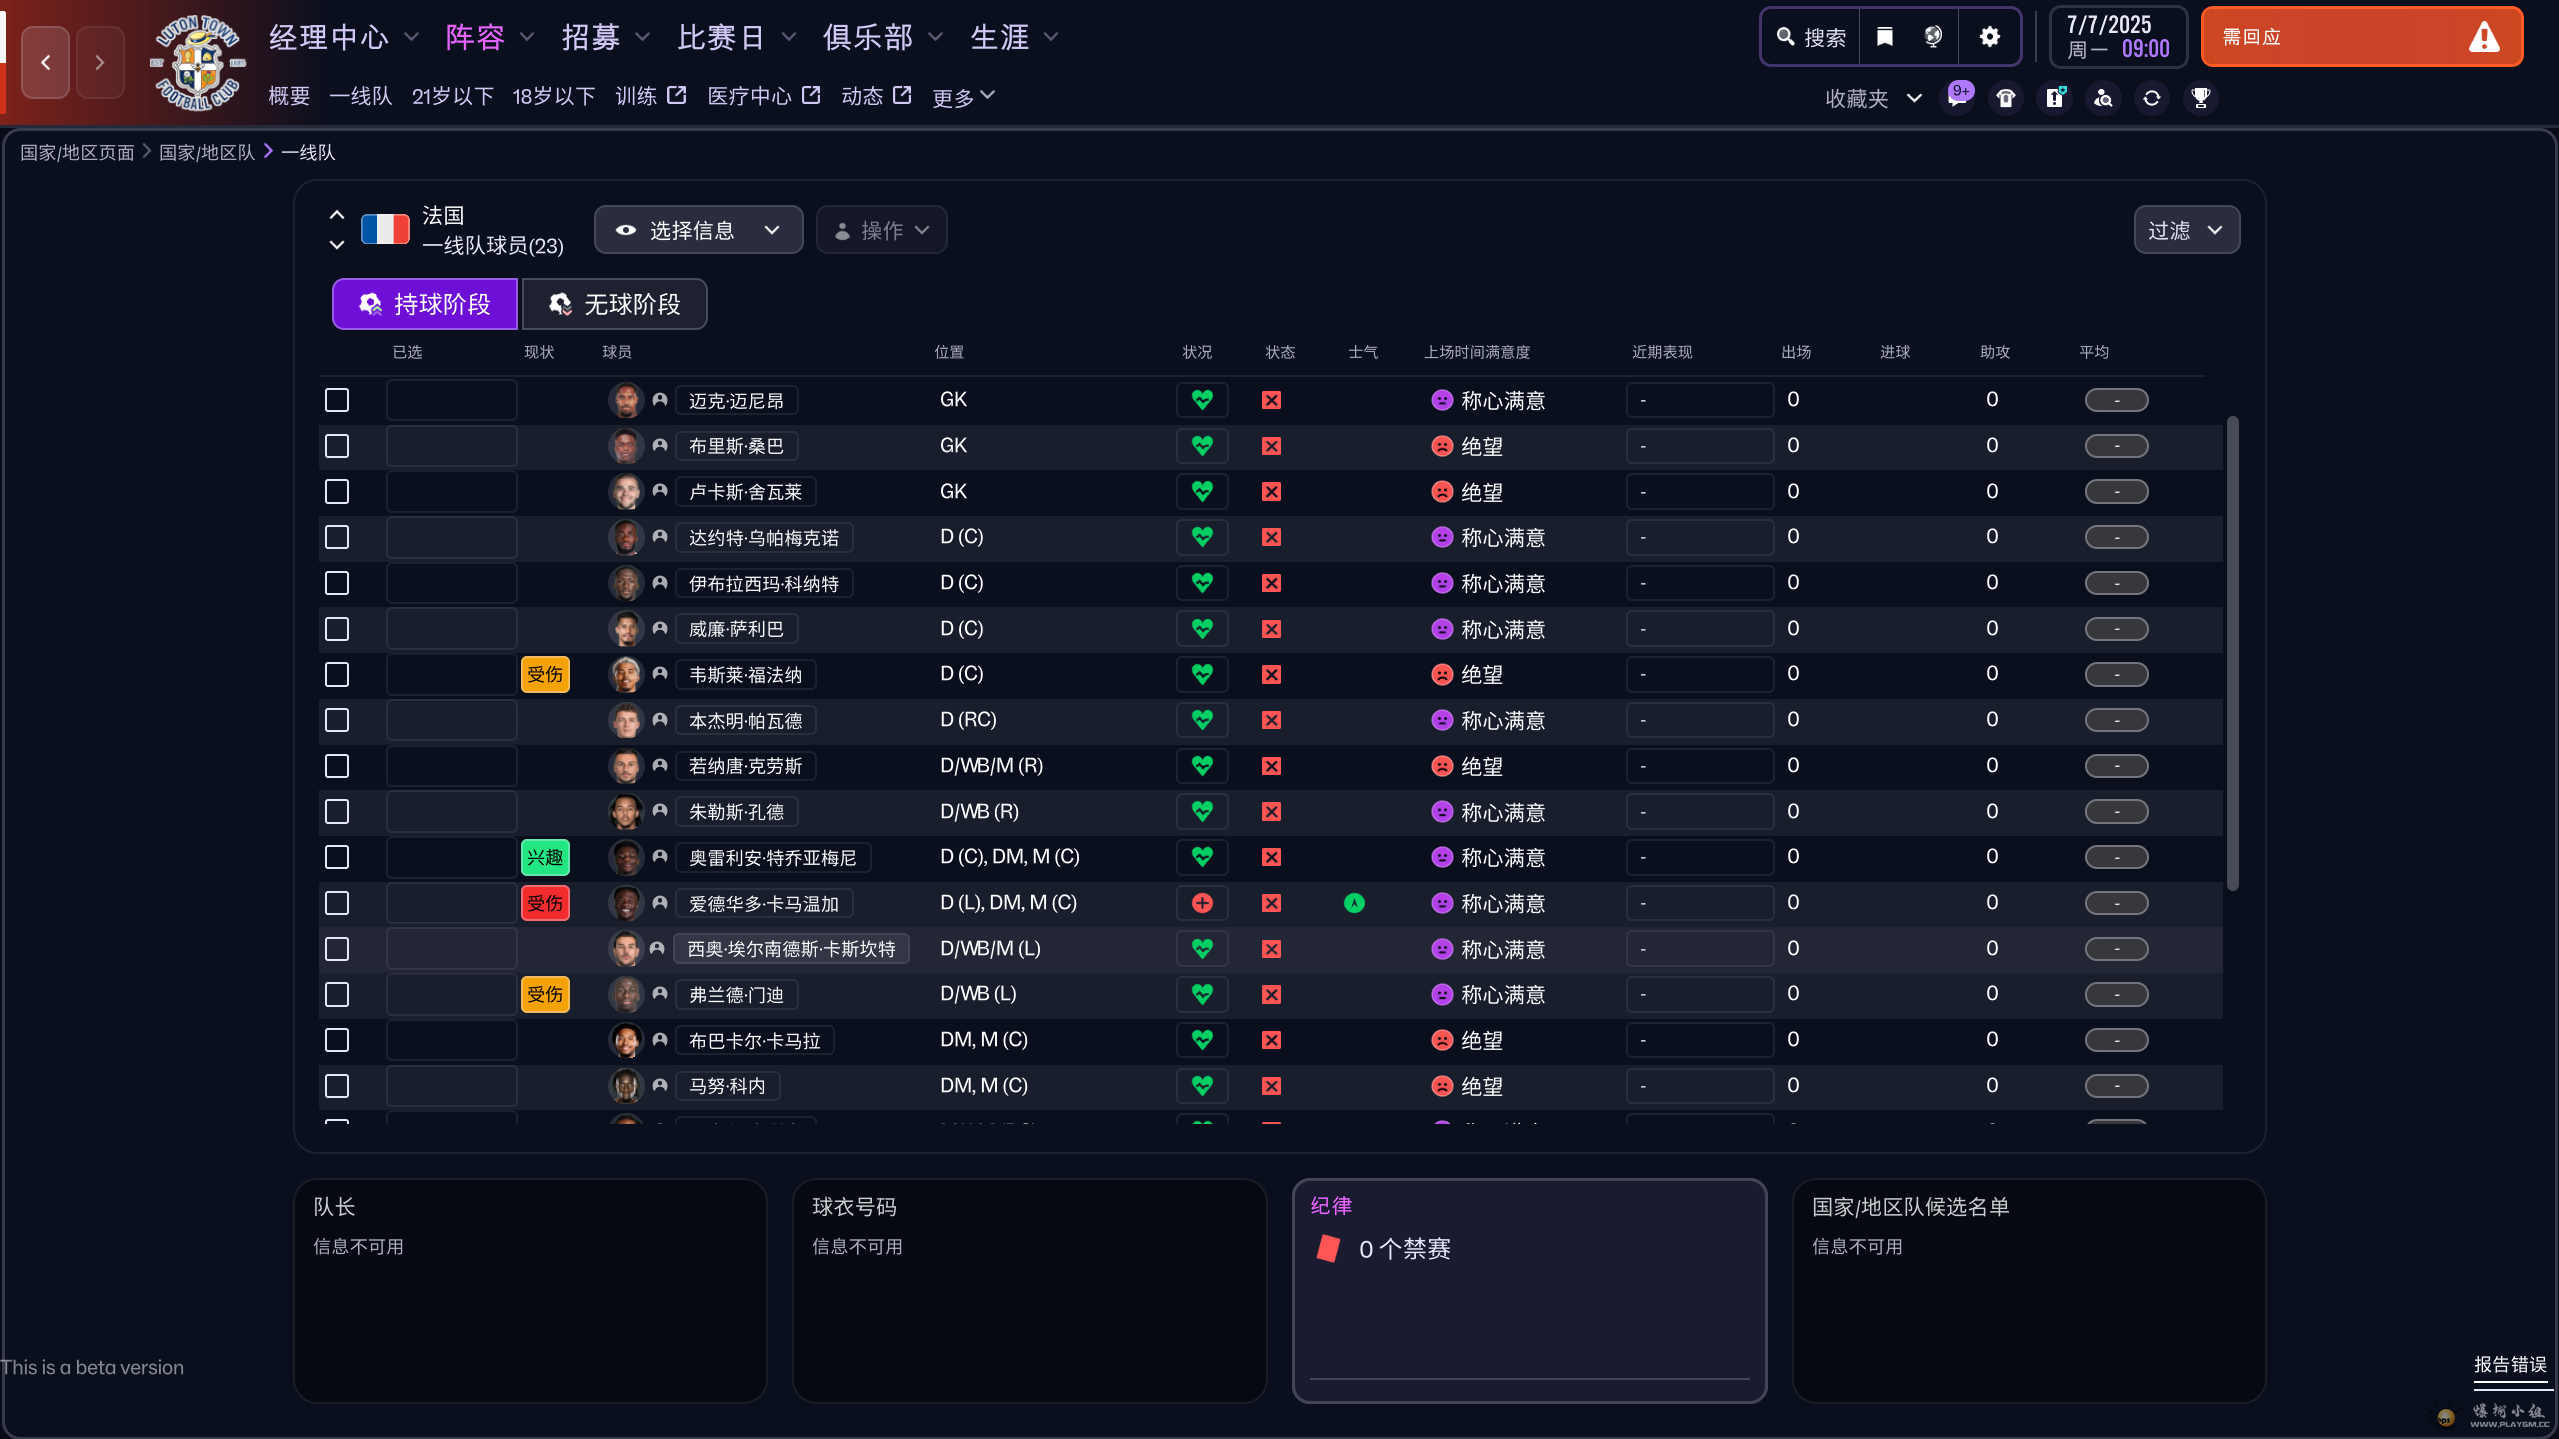Open the settings gear icon
The width and height of the screenshot is (2559, 1439).
coord(1990,37)
